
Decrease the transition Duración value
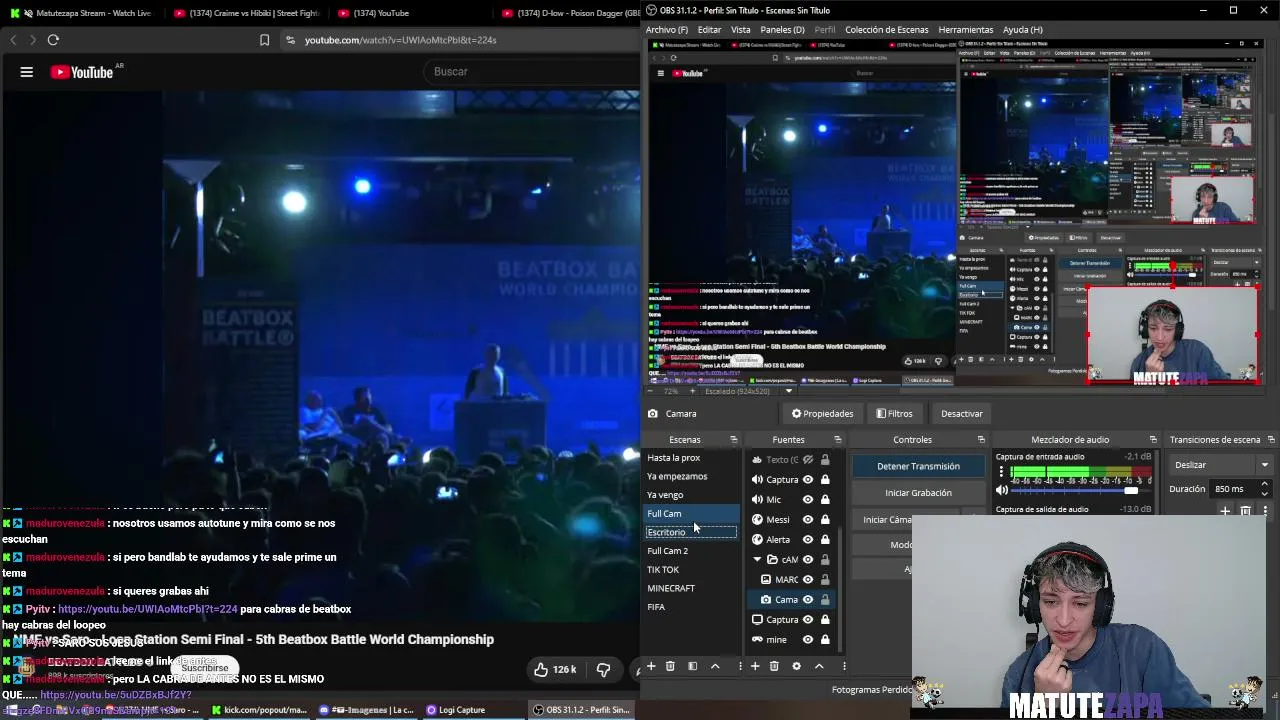[1264, 493]
